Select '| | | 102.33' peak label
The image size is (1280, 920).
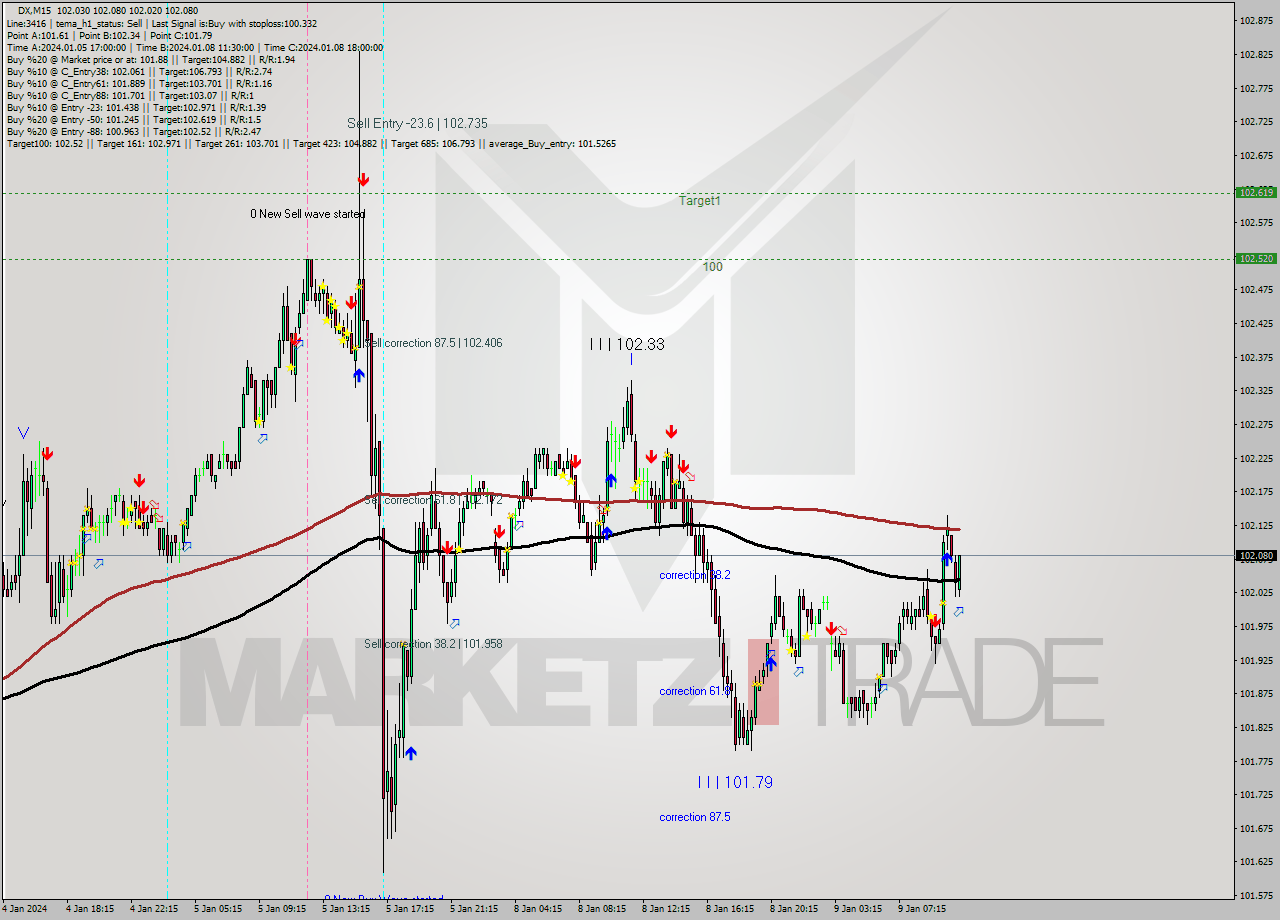click(627, 344)
